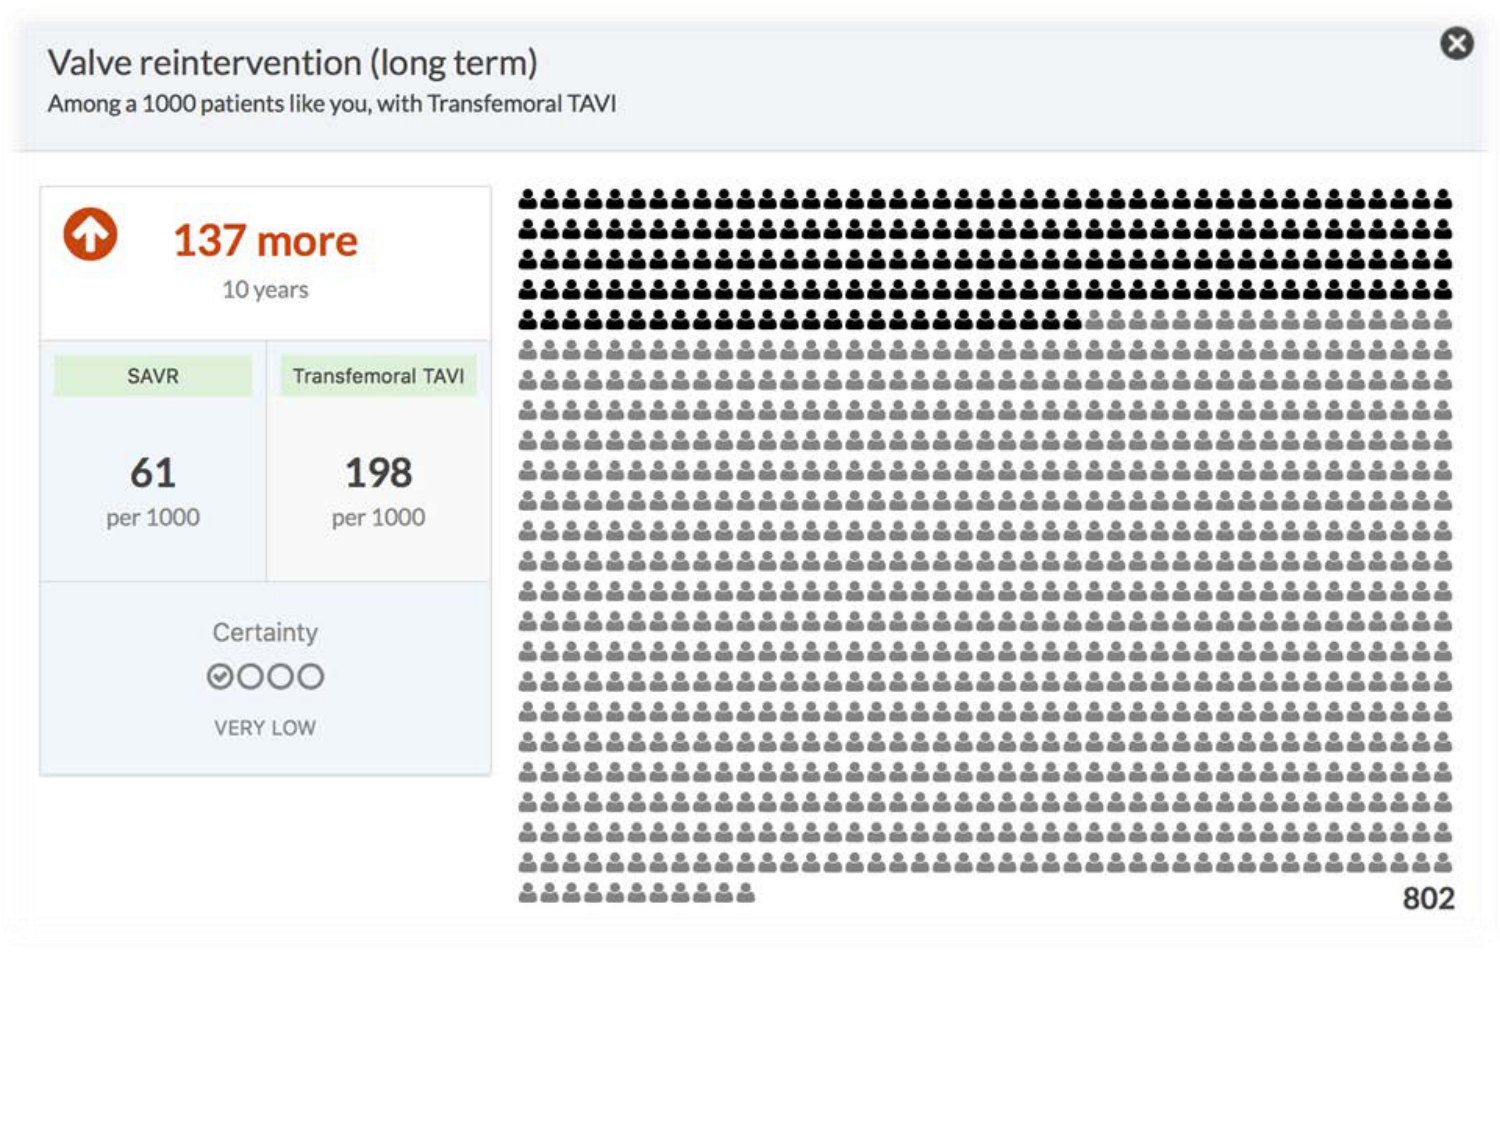Click the VERY LOW certainty rating
The width and height of the screenshot is (1500, 1125).
(x=265, y=728)
